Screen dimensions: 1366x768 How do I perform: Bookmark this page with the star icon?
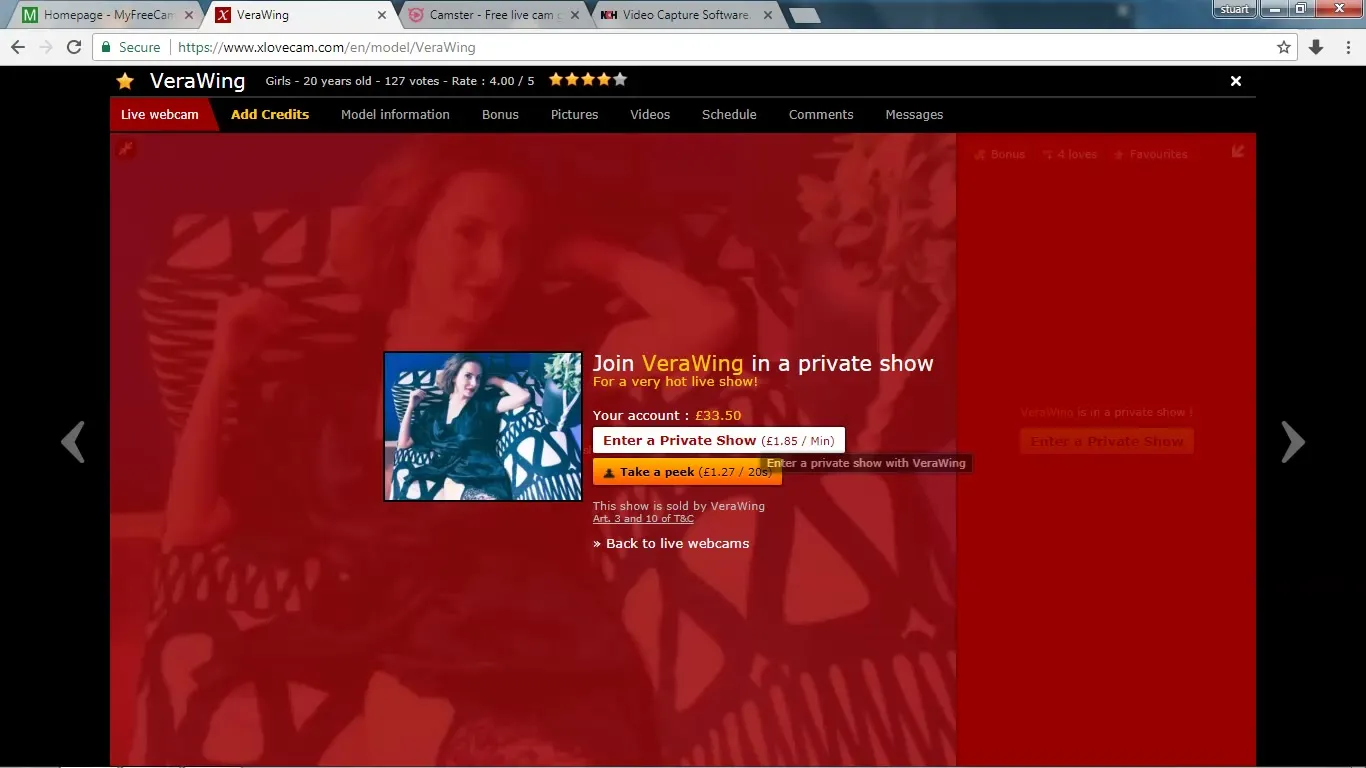1284,47
